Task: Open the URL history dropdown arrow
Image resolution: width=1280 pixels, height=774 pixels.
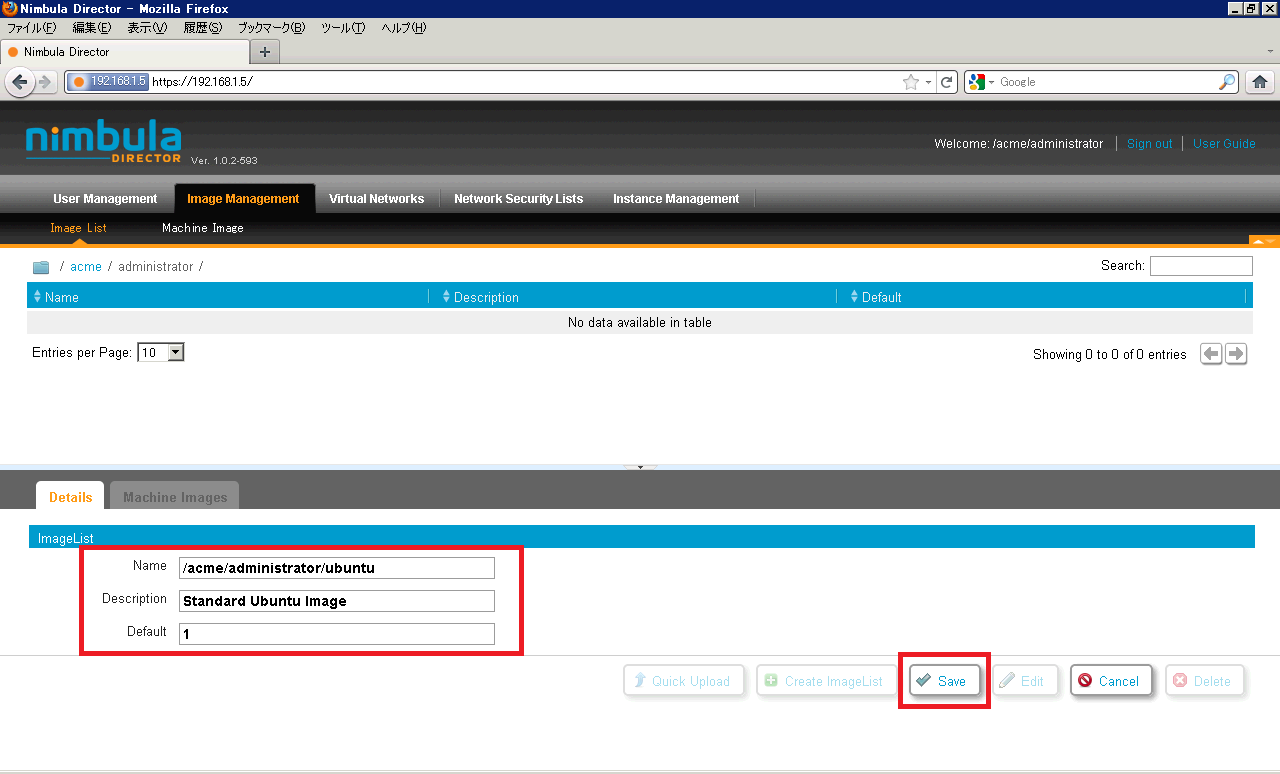Action: tap(929, 82)
